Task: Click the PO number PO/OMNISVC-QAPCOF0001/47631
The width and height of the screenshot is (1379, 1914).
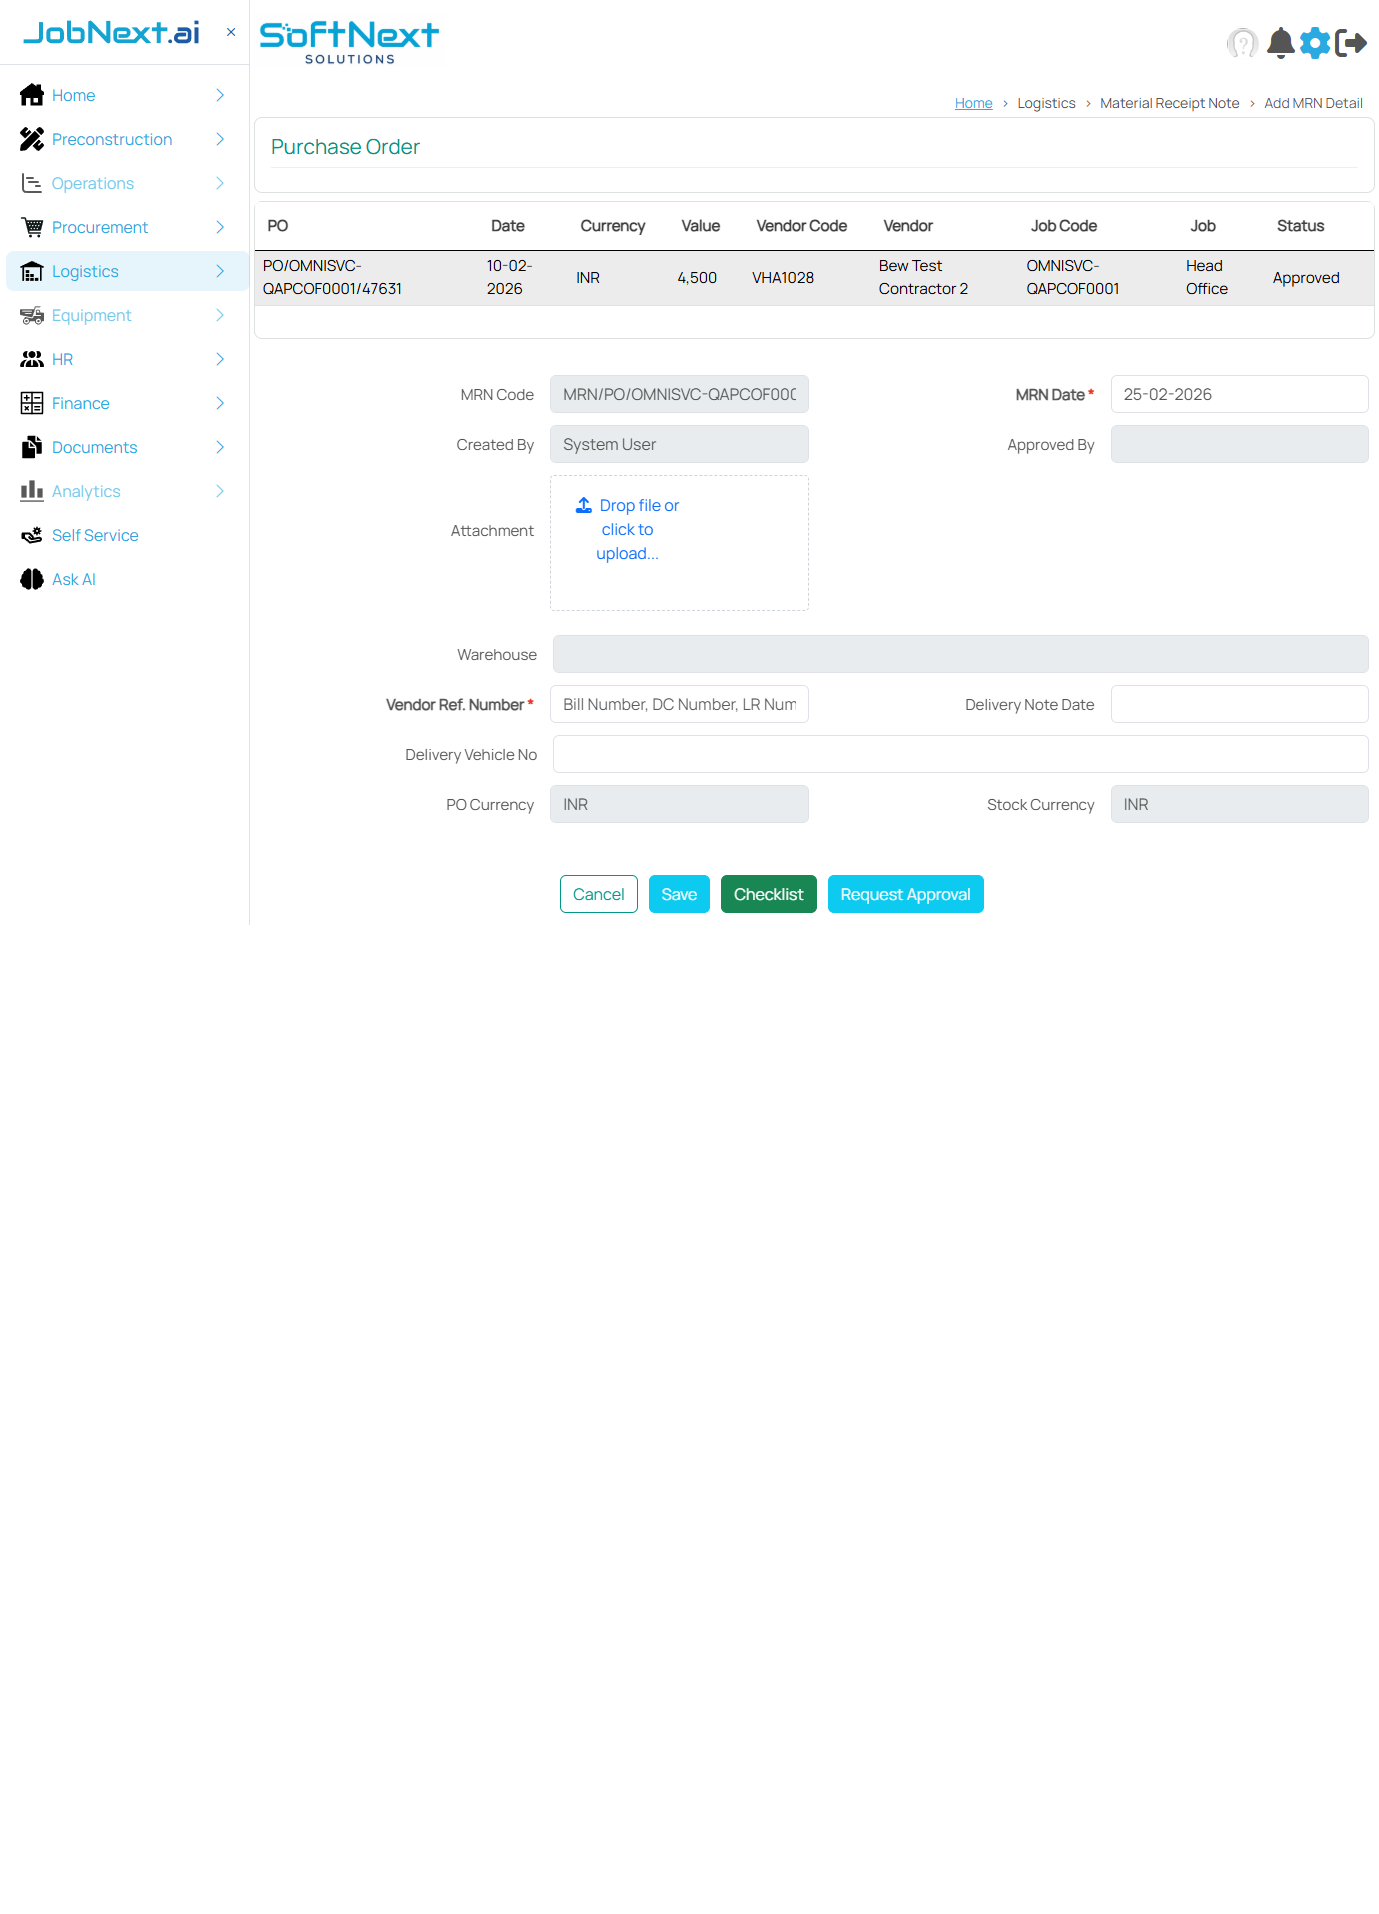Action: 332,277
